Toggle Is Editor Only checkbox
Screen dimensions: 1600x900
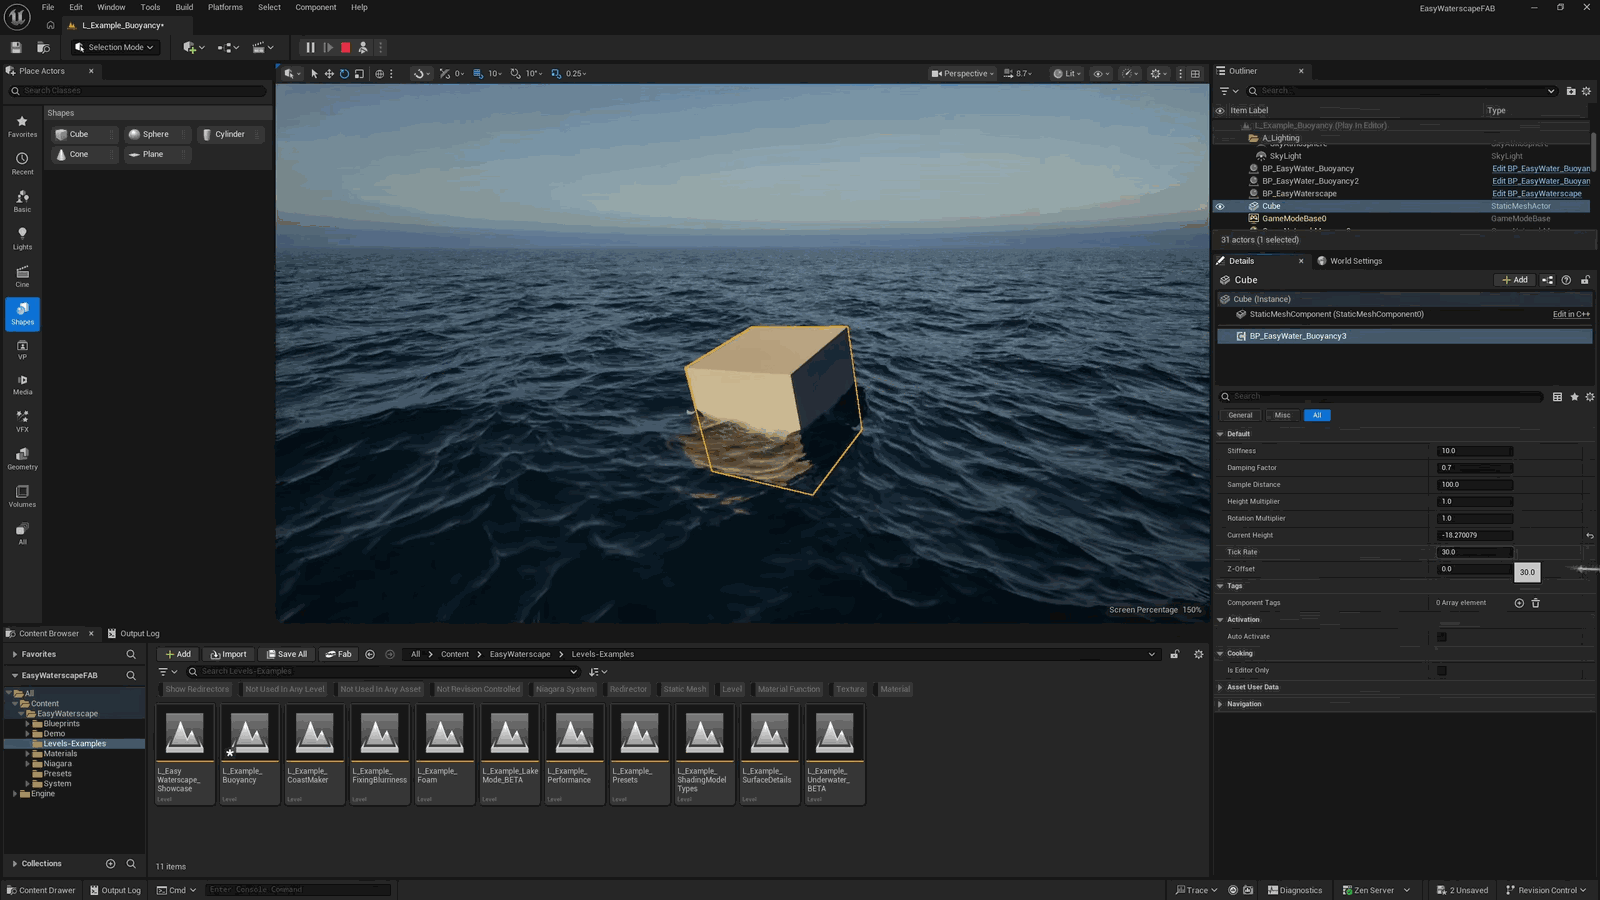[1442, 670]
